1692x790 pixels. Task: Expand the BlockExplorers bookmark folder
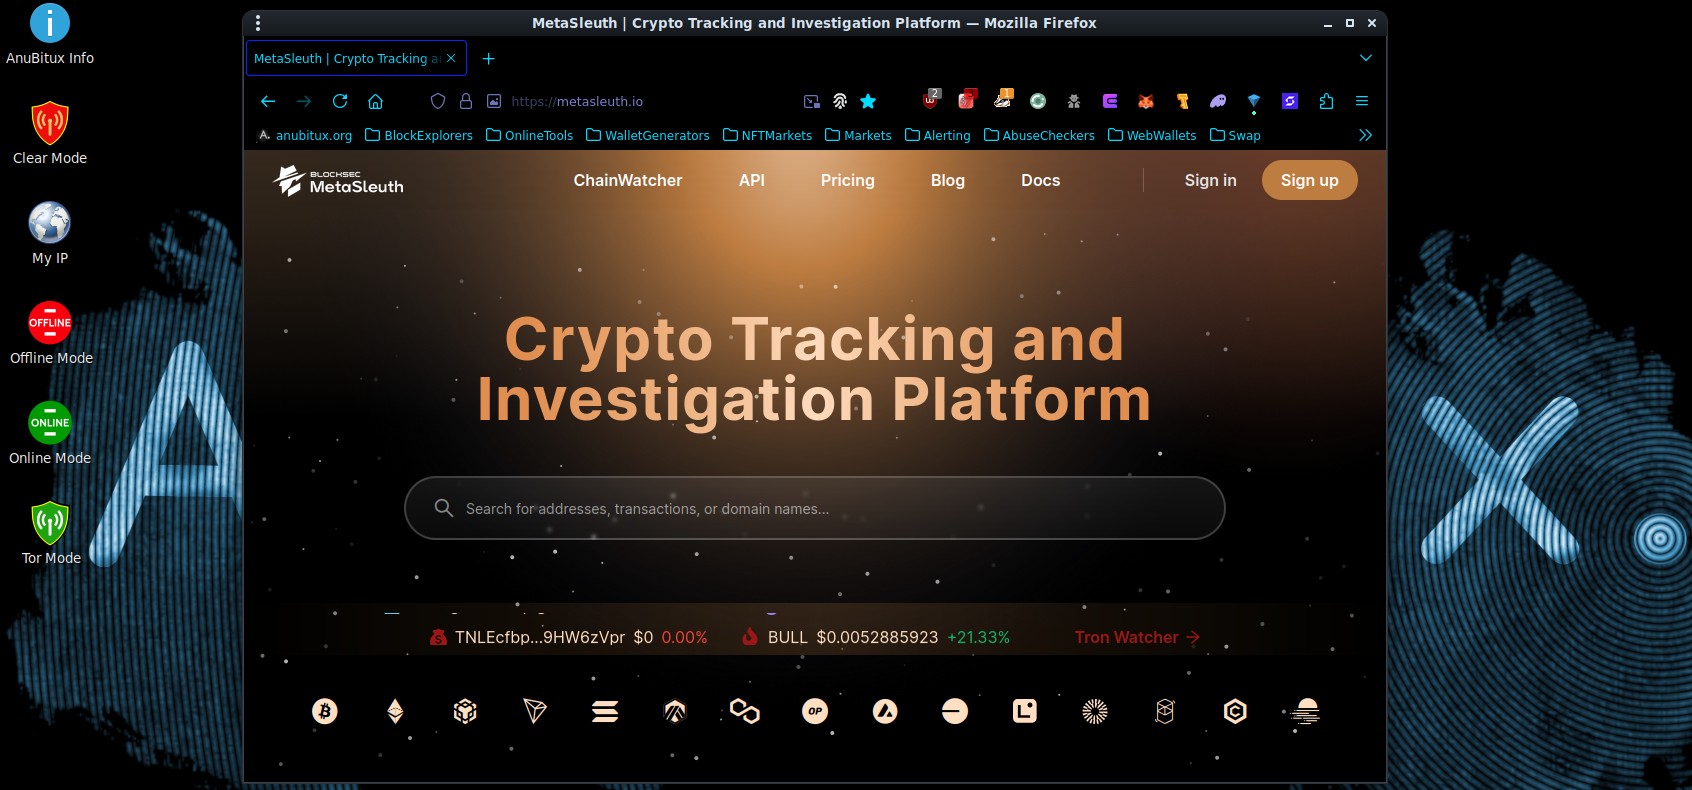click(x=419, y=135)
